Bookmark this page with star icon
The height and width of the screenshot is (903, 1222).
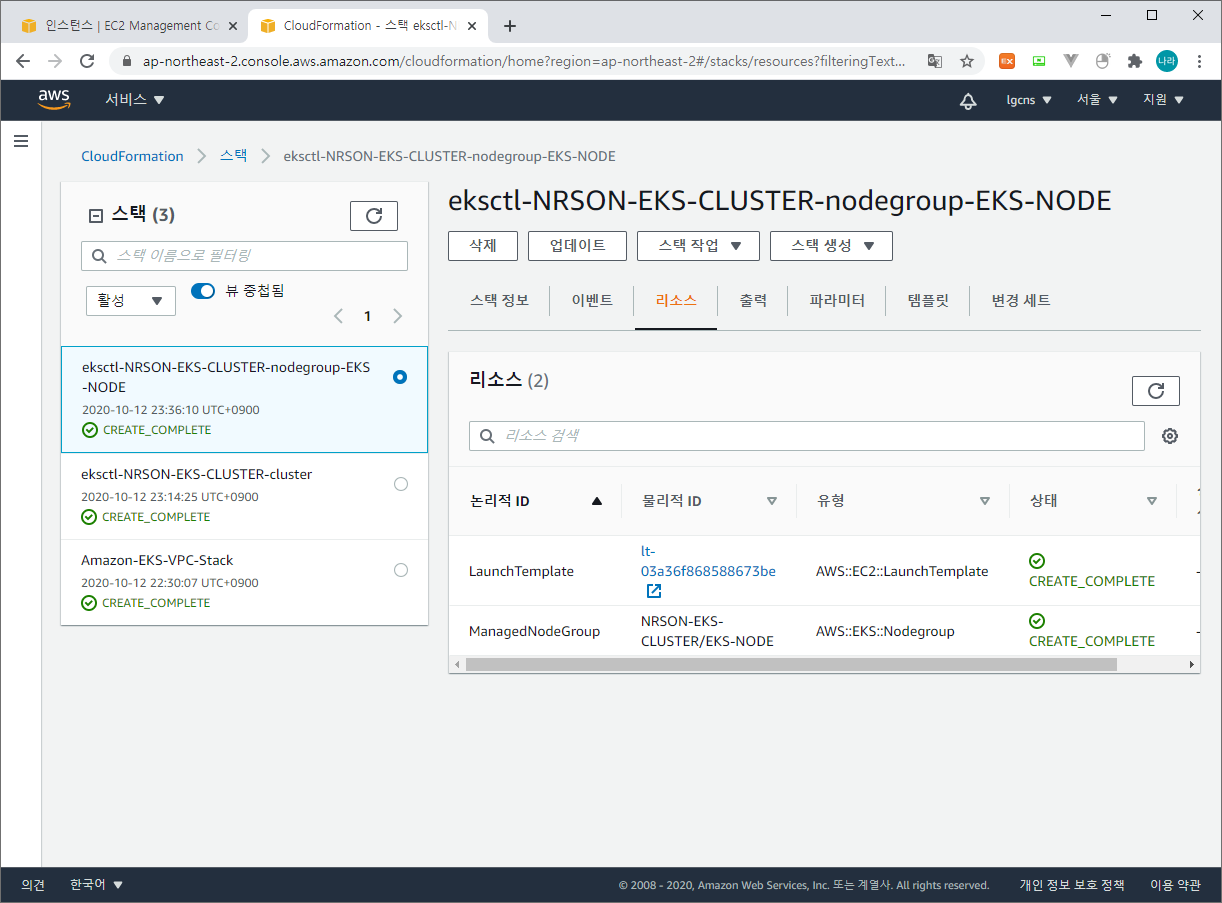click(967, 61)
